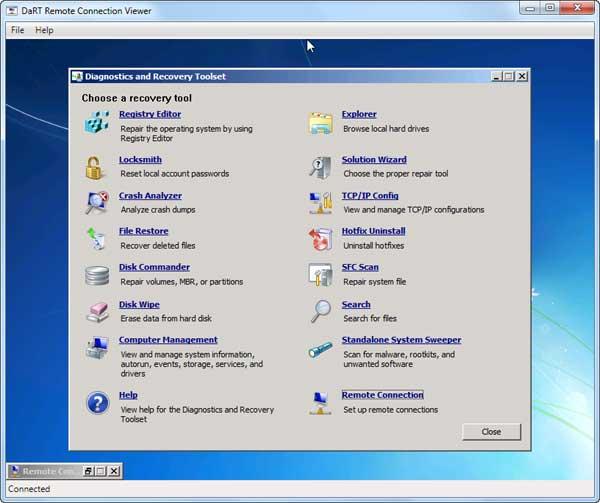Click the 'Uninstall hotfixes' description

pyautogui.click(x=373, y=246)
